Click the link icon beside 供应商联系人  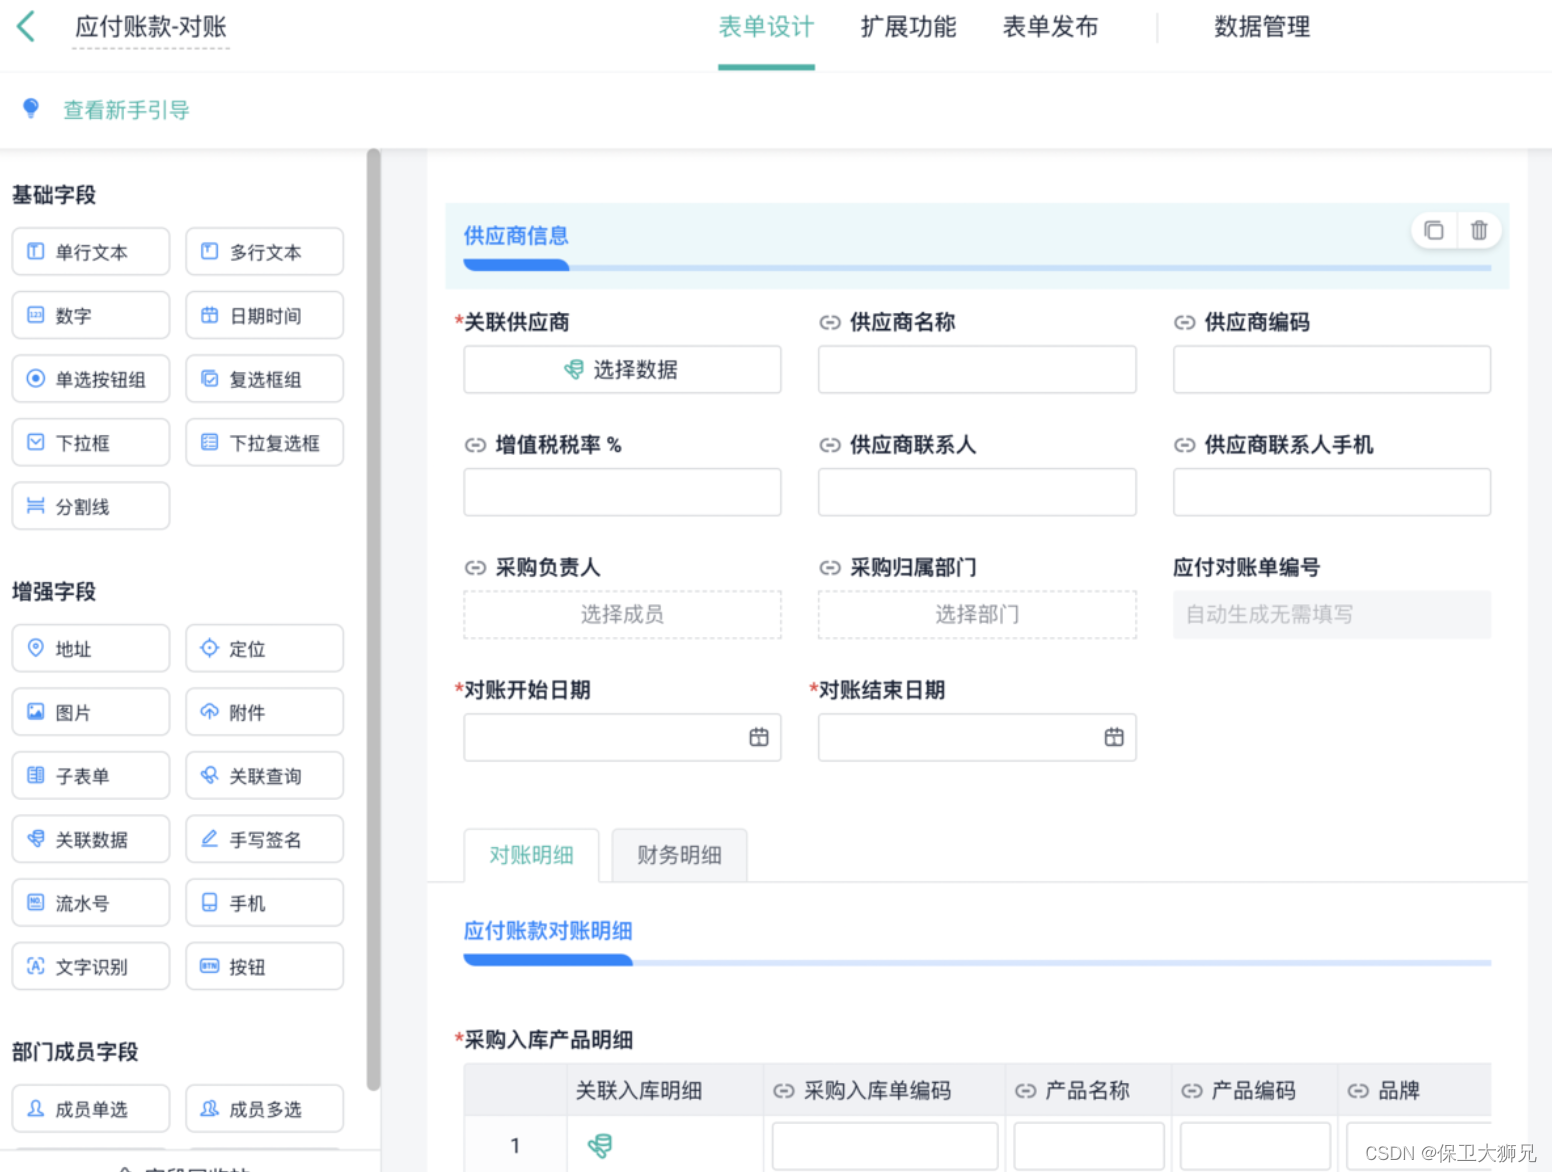coord(830,445)
